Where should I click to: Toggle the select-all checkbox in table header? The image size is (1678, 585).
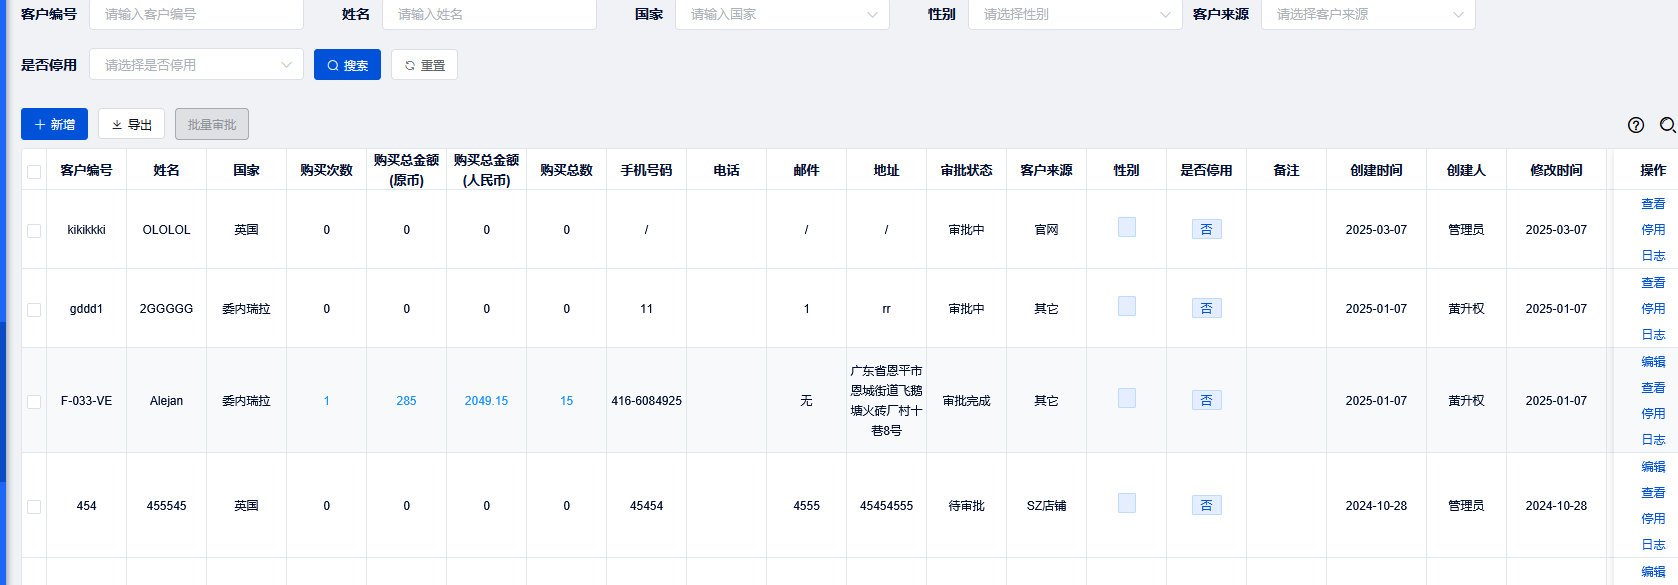pyautogui.click(x=34, y=172)
